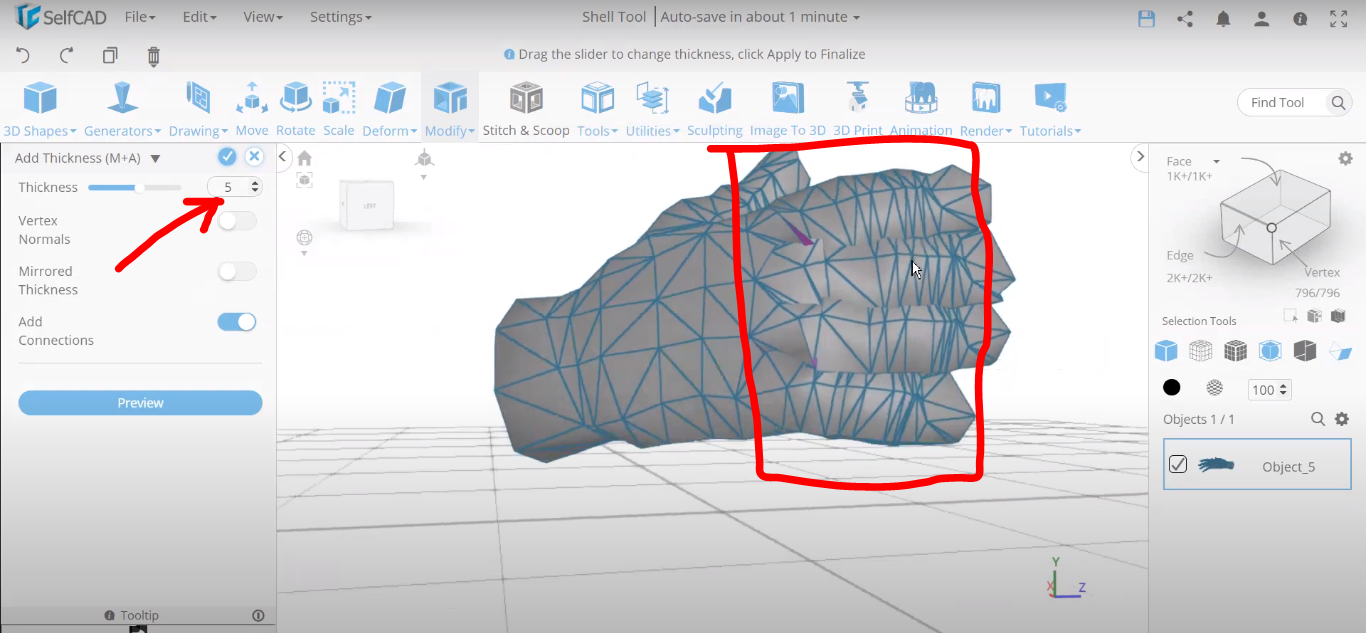Click the Save floppy disk icon
1366x633 pixels.
1147,18
